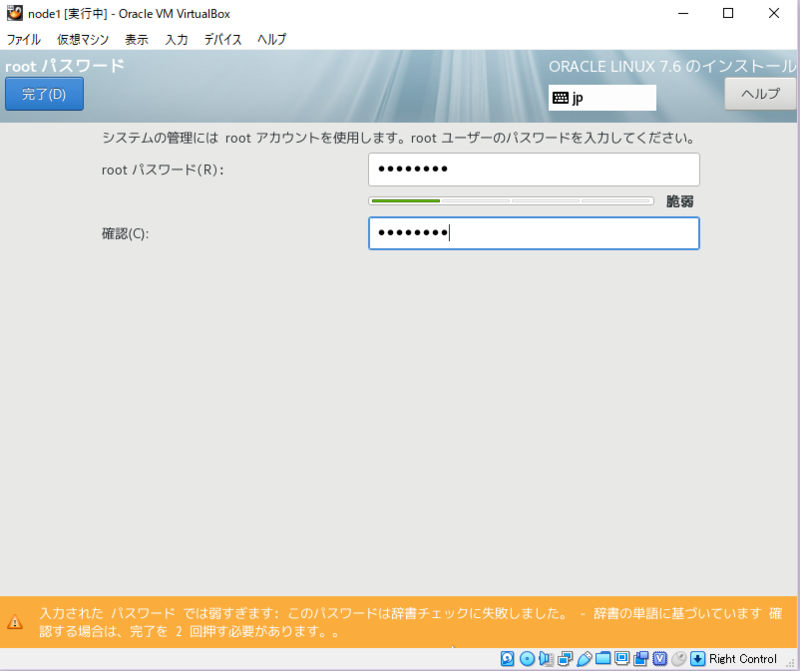The image size is (800, 671).
Task: Open the ヘルプ menu in menu bar
Action: tap(272, 39)
